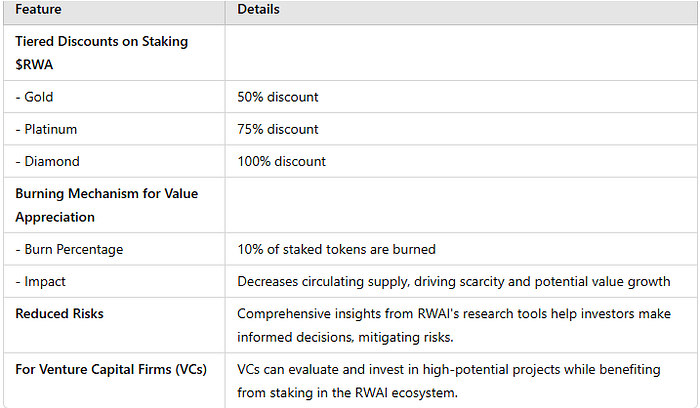Click "10% of staked tokens are burned" text
The width and height of the screenshot is (700, 408).
coord(334,249)
